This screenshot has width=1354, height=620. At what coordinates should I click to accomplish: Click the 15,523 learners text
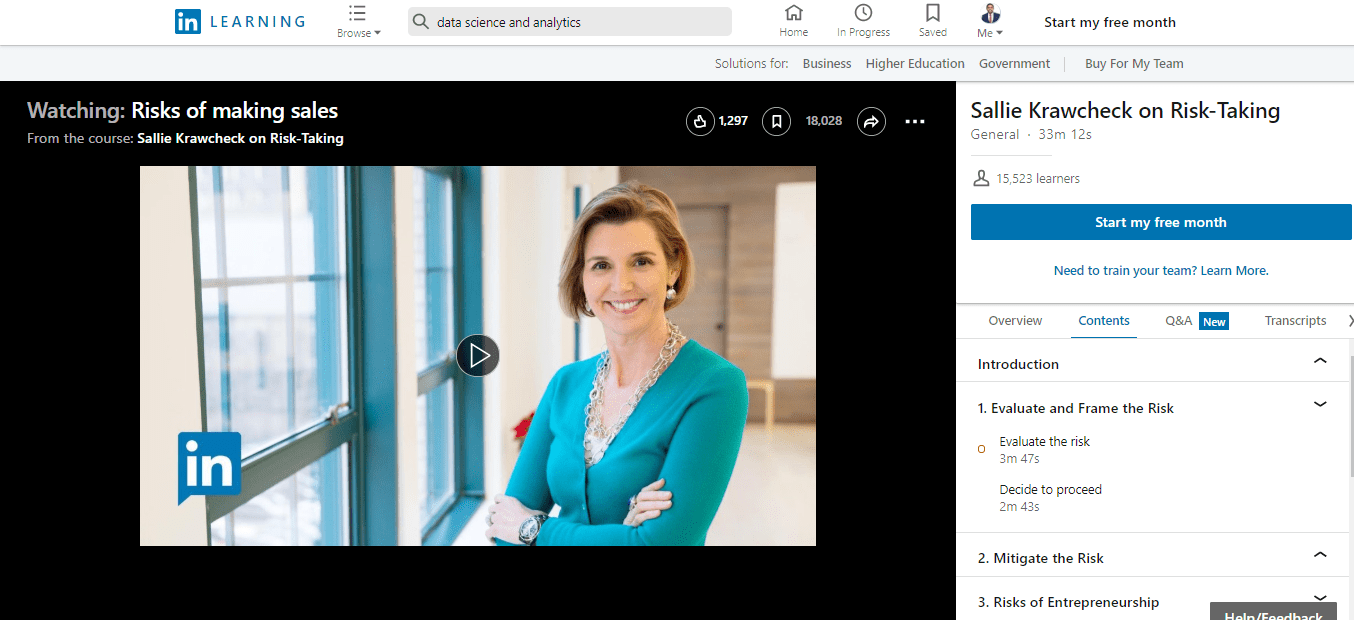pos(1038,179)
